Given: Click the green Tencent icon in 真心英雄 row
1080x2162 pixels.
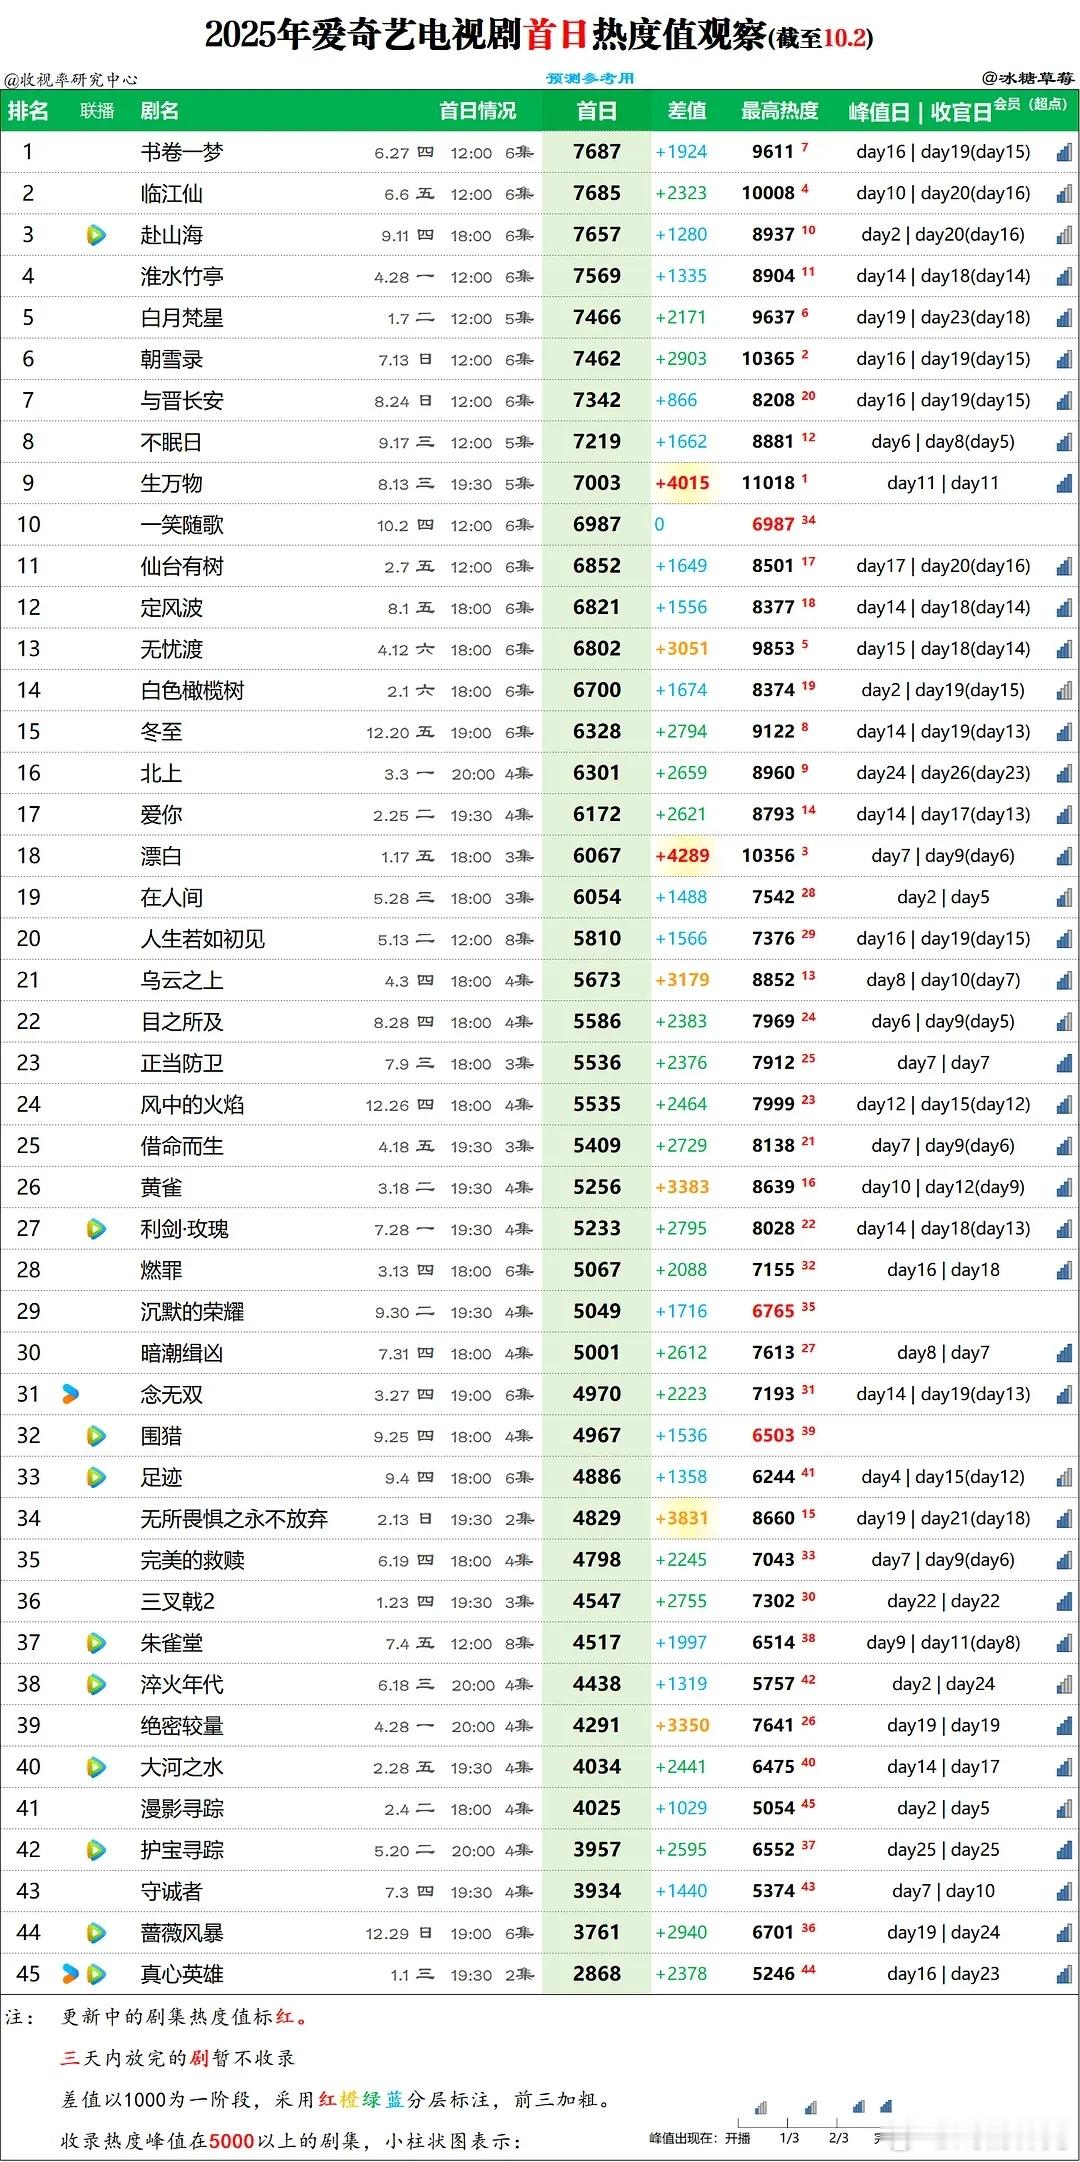Looking at the screenshot, I should click(x=96, y=1974).
